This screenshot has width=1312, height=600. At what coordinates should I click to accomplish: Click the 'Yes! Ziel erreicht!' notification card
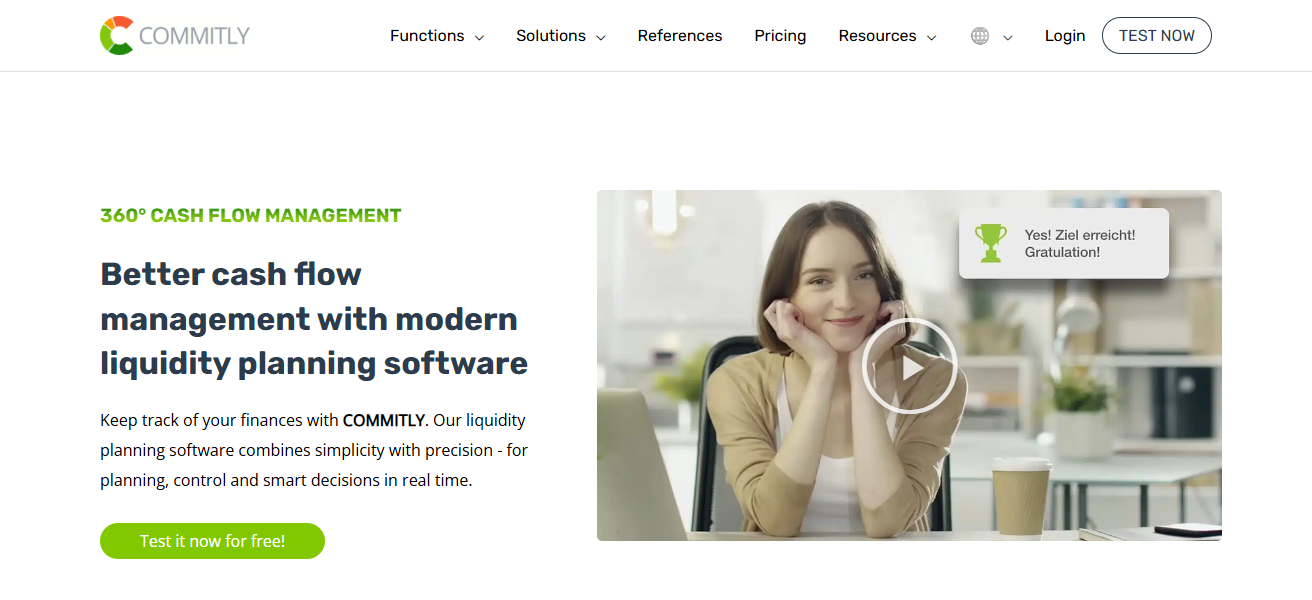coord(1064,243)
